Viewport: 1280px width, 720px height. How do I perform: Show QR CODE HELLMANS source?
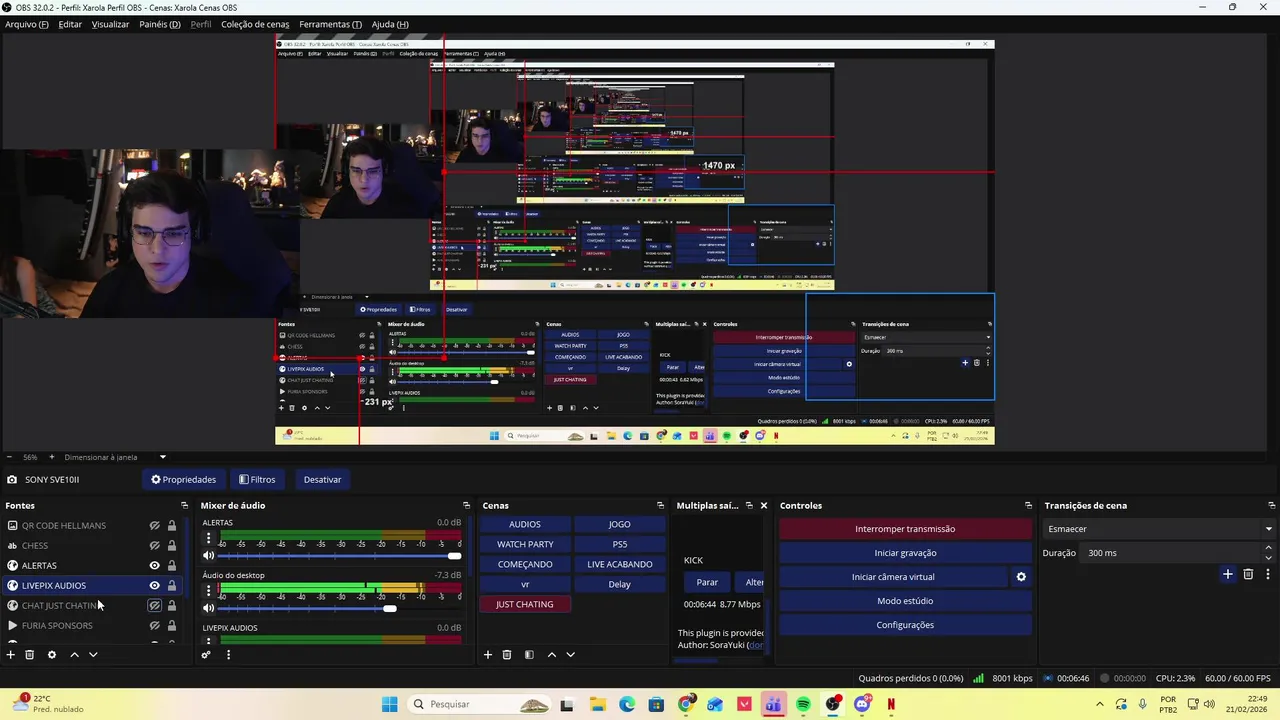[x=155, y=526]
